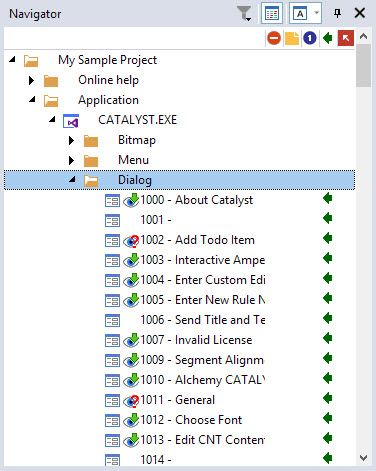Expand the Bitmap folder
Image resolution: width=376 pixels, height=471 pixels.
71,140
